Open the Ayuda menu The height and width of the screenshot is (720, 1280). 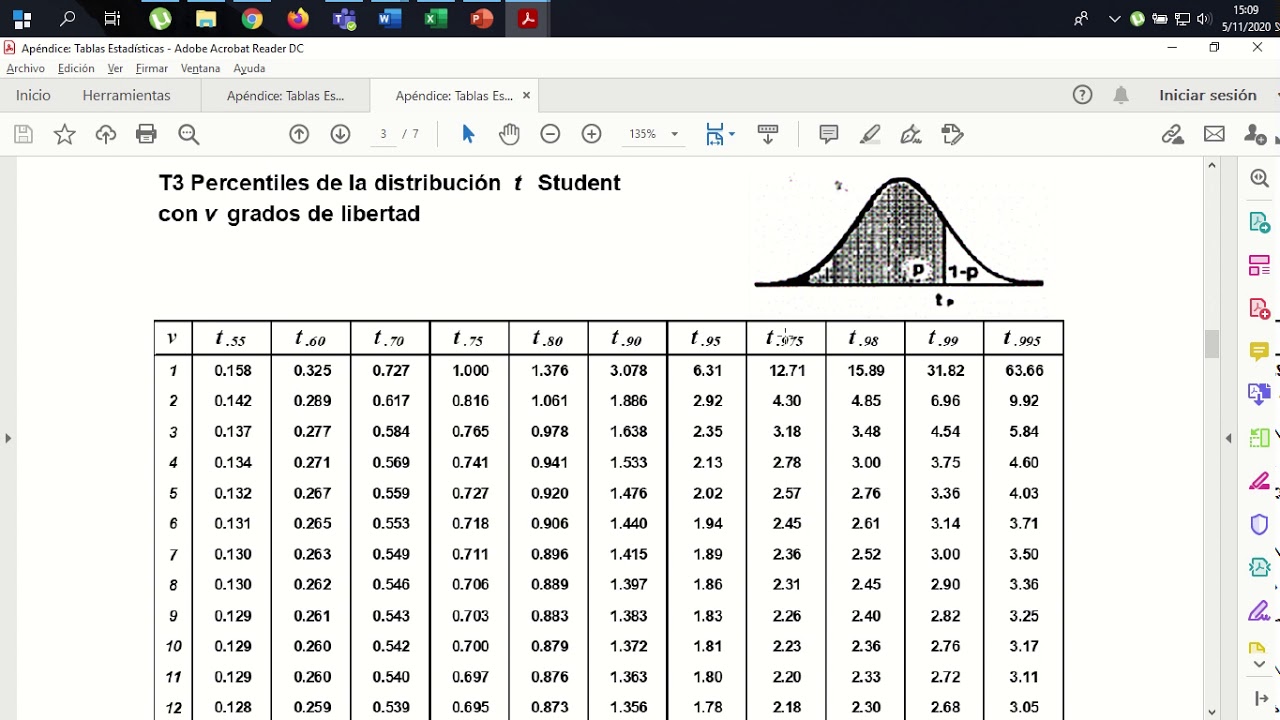(249, 68)
